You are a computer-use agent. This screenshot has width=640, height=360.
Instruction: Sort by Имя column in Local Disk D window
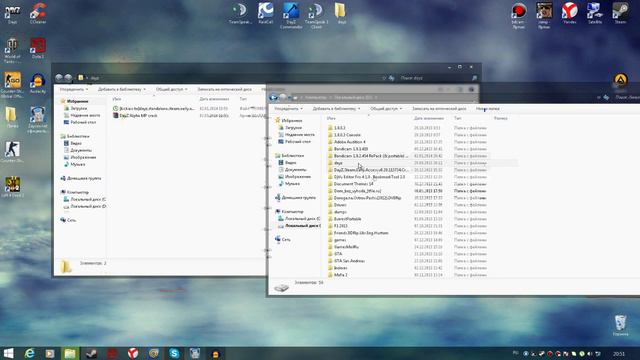tap(331, 118)
